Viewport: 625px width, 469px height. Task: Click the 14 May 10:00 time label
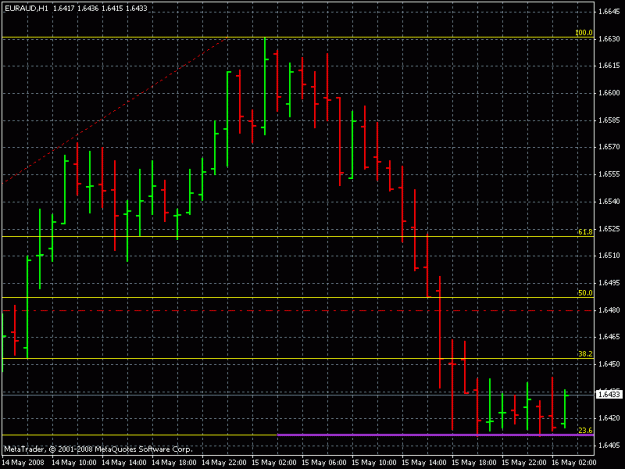tap(74, 463)
